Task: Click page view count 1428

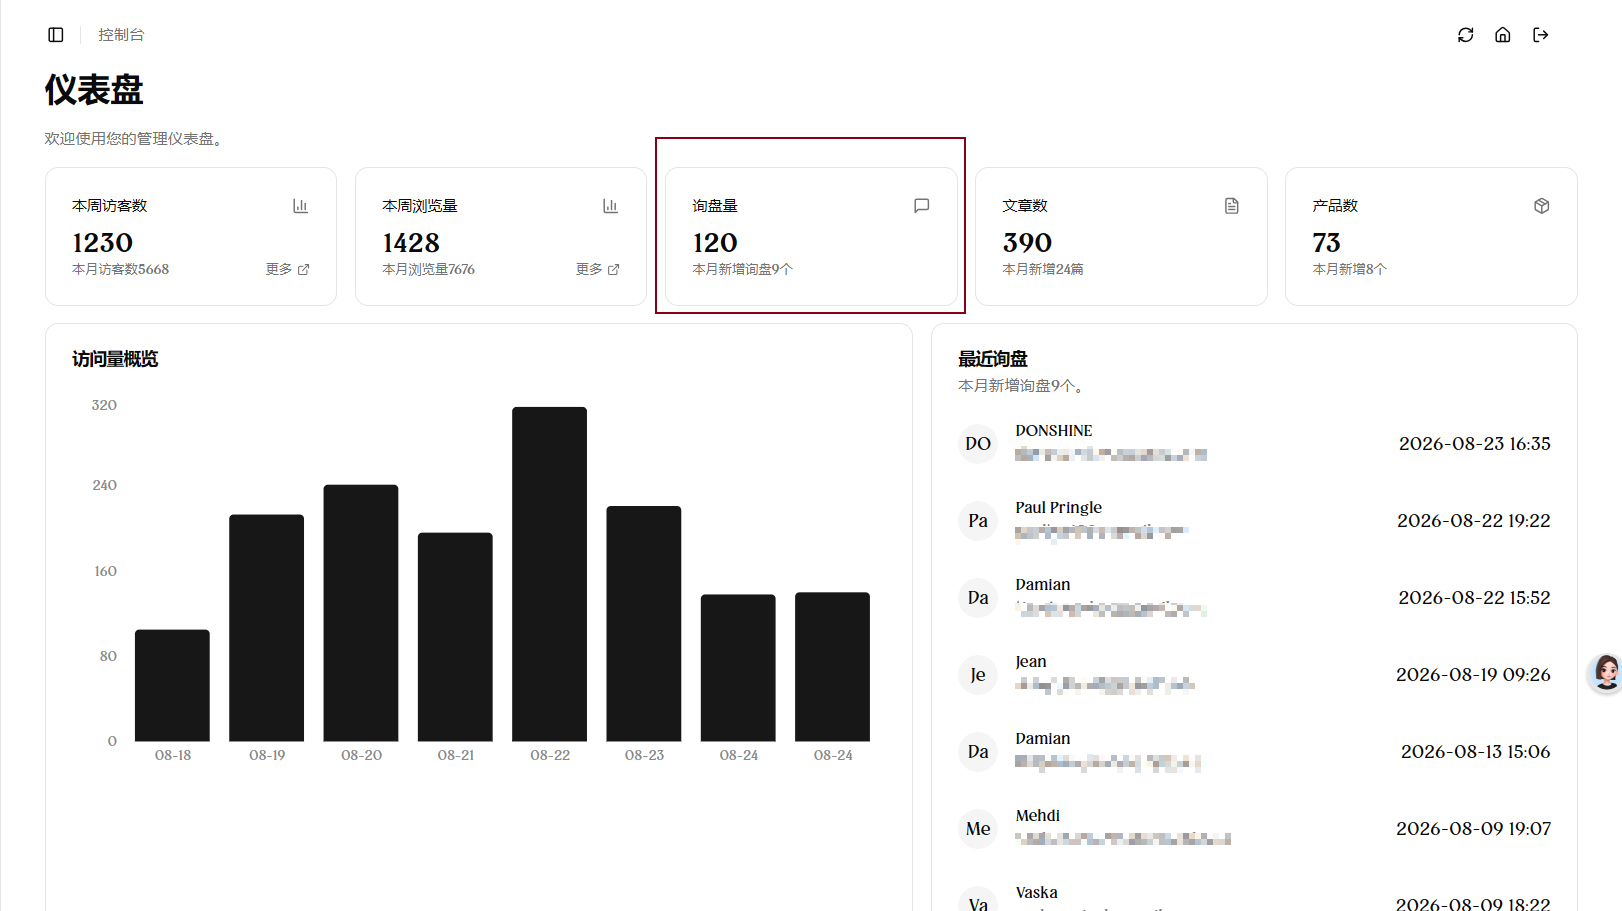Action: click(x=411, y=243)
